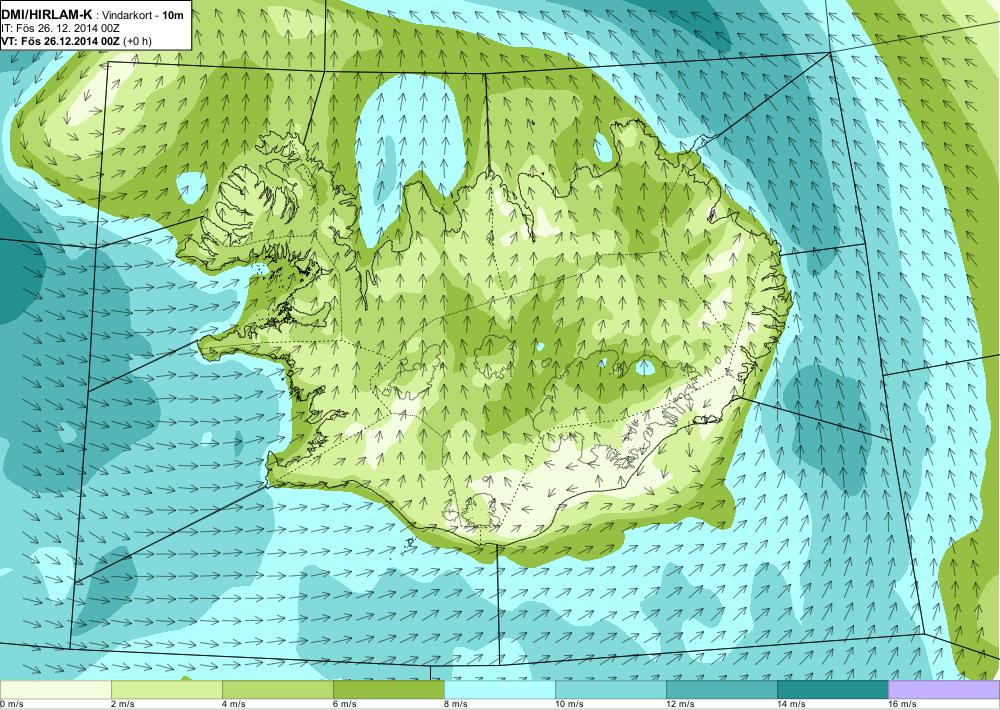Select the 'VT: Fös 26.12.2014 00Z' line
The width and height of the screenshot is (1000, 710).
click(x=61, y=41)
